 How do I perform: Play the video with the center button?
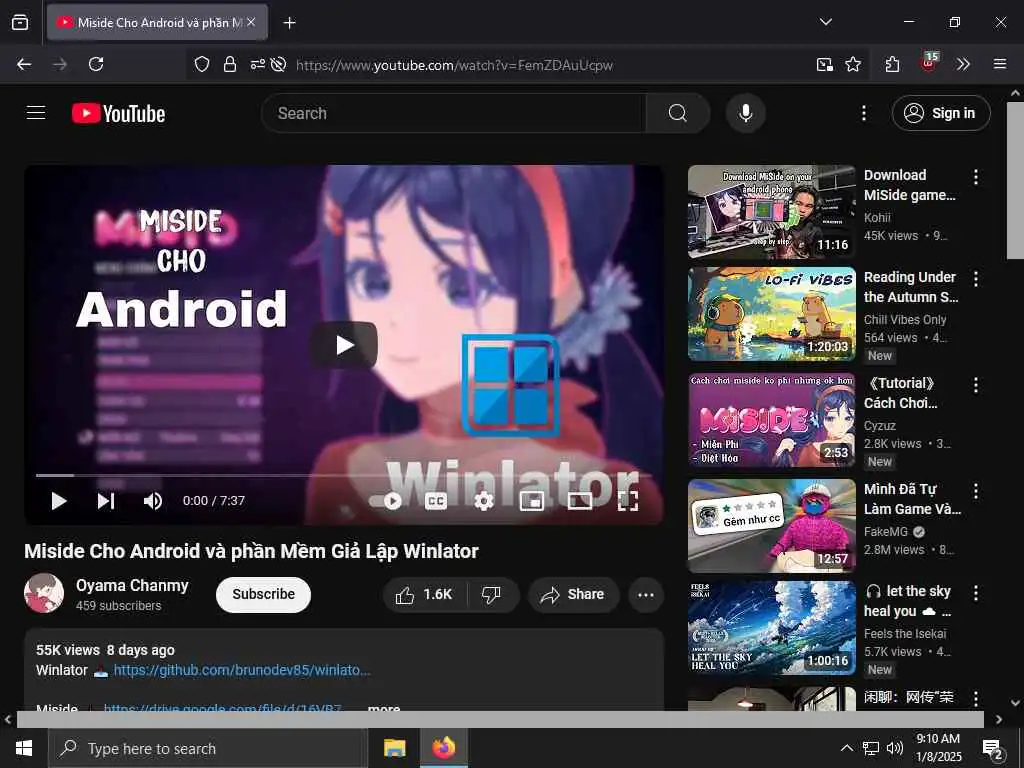click(x=344, y=344)
